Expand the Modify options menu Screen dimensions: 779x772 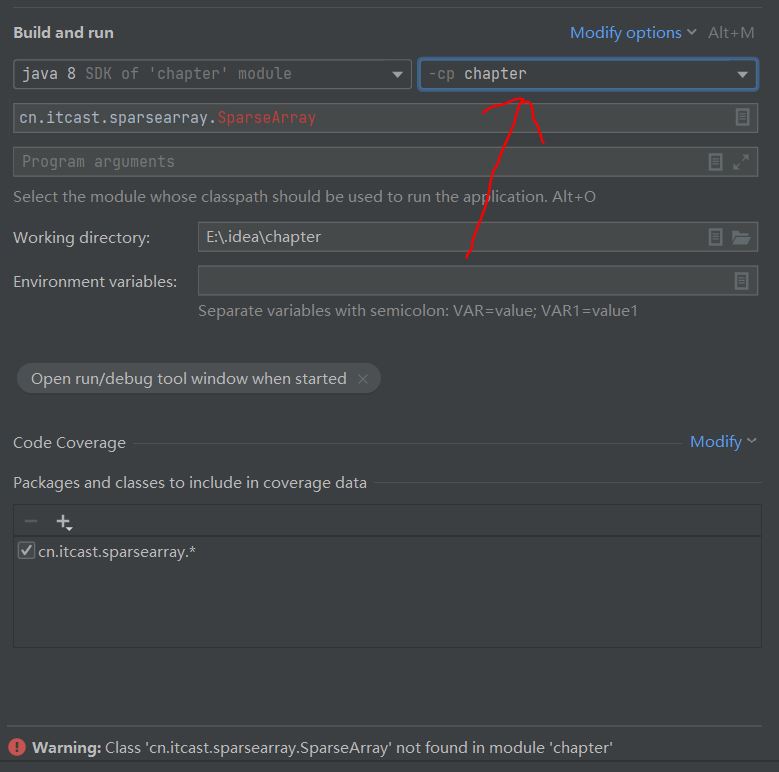point(632,33)
